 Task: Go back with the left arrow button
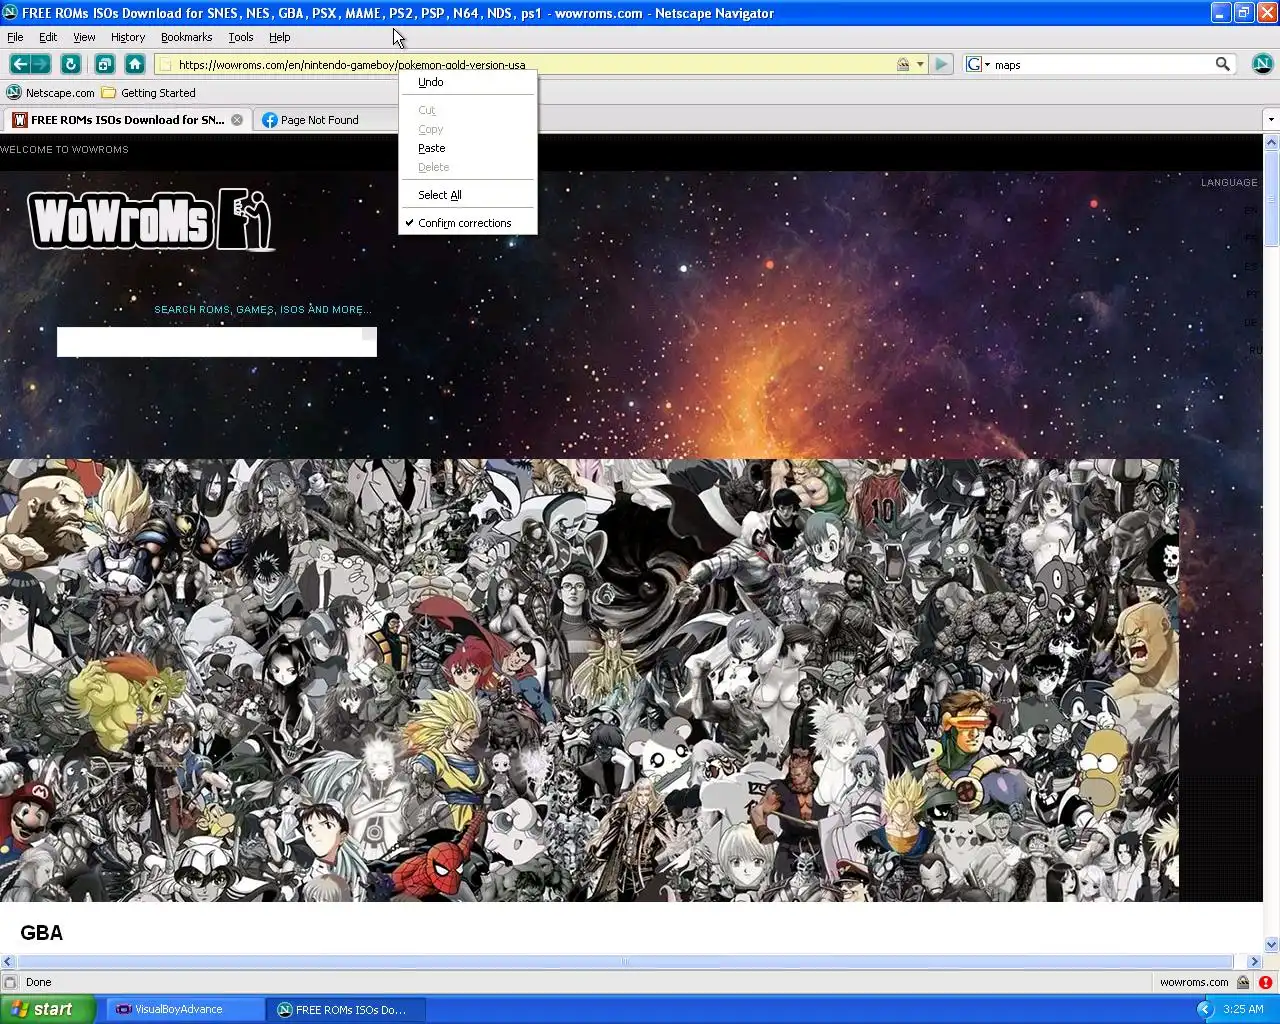pos(19,64)
